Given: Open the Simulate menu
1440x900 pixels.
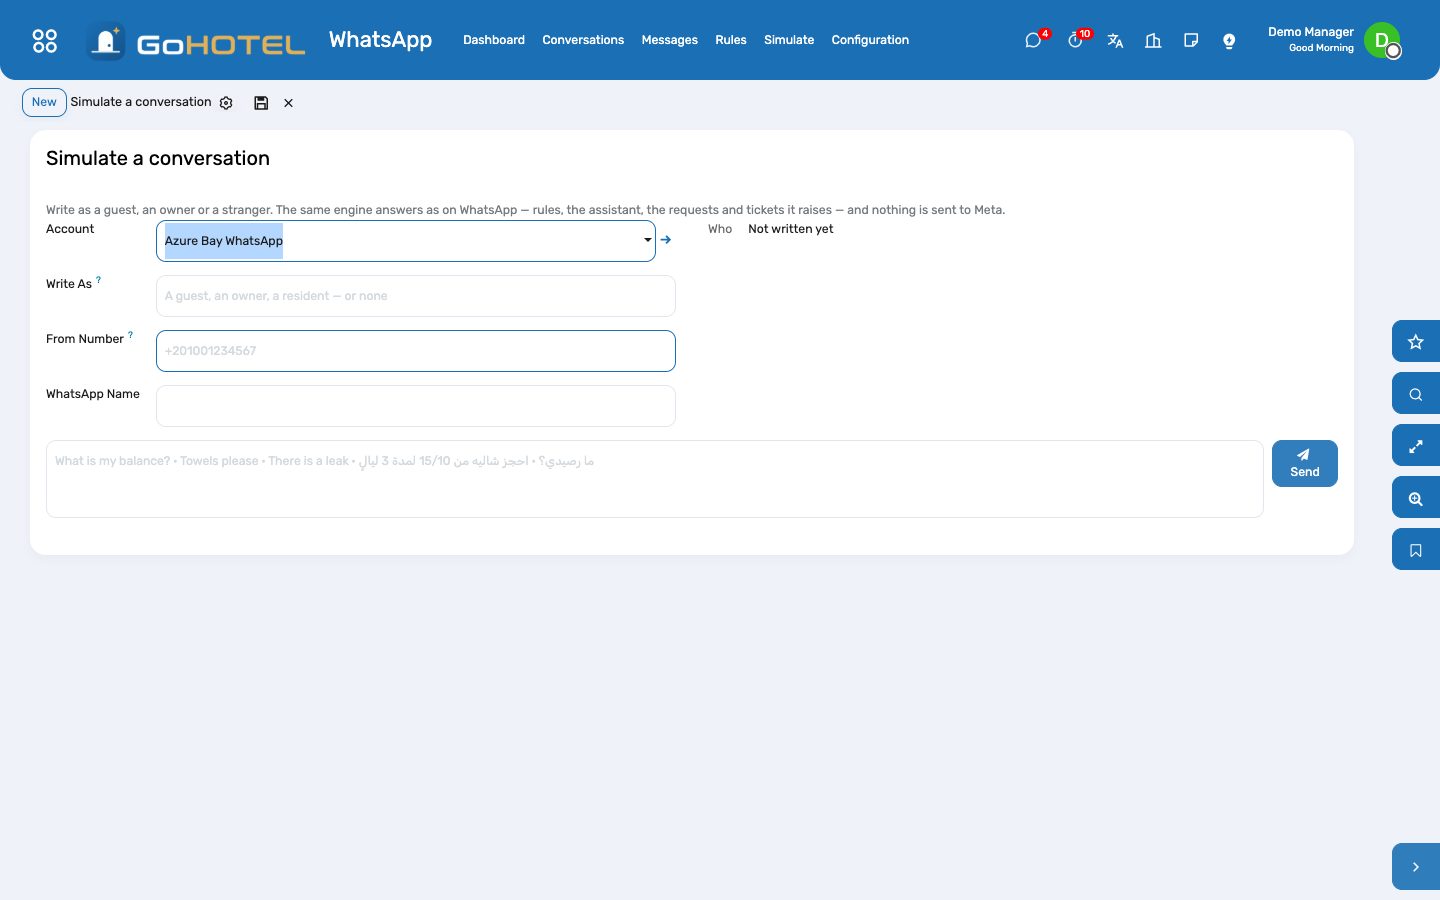Looking at the screenshot, I should click(789, 40).
